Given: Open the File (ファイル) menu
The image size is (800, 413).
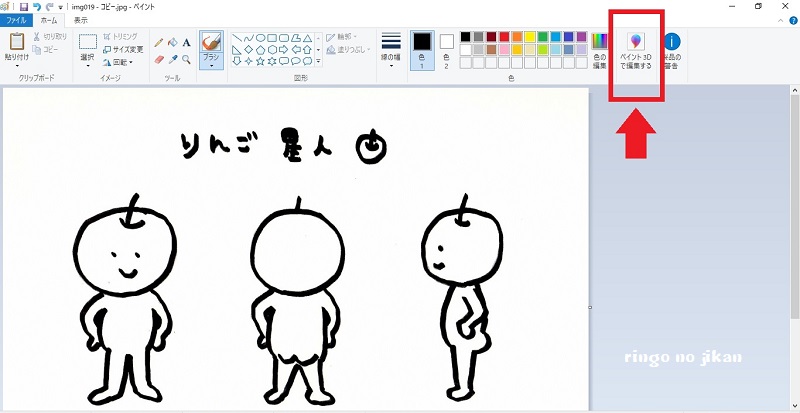Looking at the screenshot, I should pos(16,21).
